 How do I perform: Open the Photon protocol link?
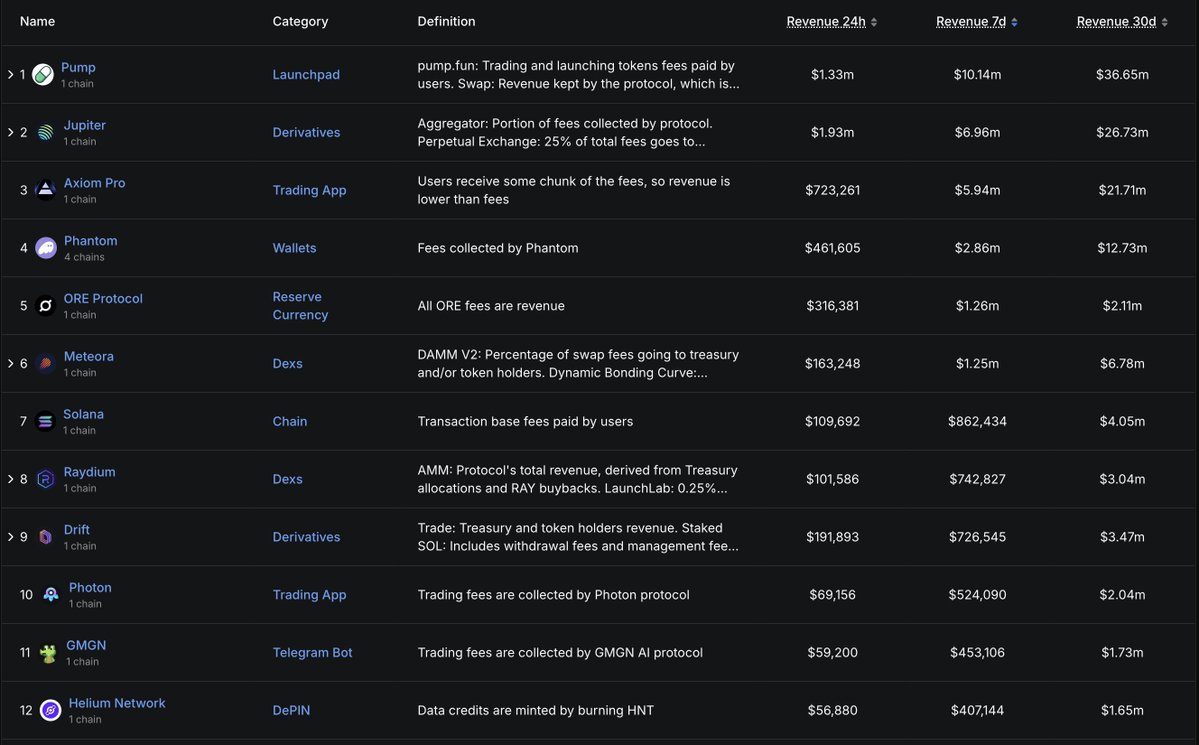[90, 587]
